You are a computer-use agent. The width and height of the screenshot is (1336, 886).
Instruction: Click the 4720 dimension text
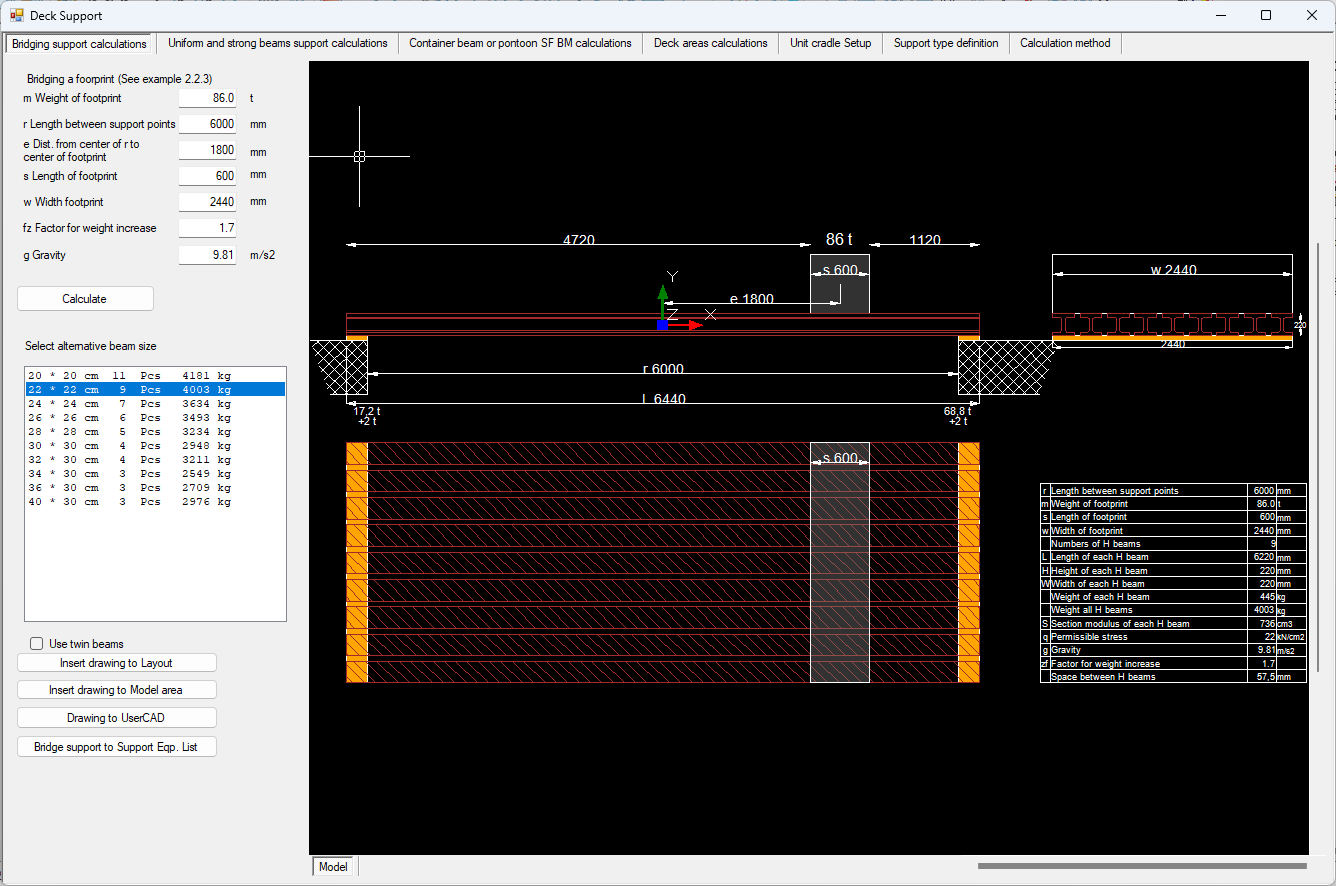click(579, 241)
